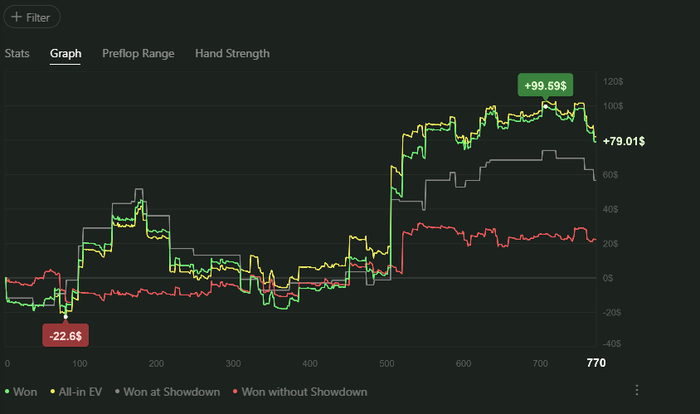Select the Graph tab

pyautogui.click(x=66, y=54)
